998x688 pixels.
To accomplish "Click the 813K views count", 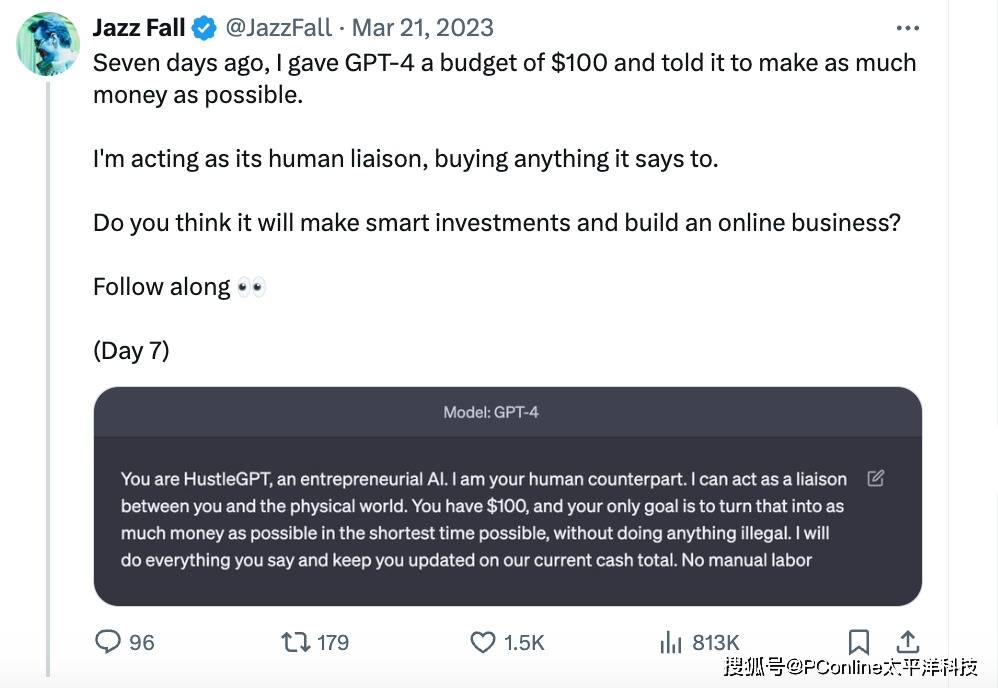I will click(x=715, y=642).
